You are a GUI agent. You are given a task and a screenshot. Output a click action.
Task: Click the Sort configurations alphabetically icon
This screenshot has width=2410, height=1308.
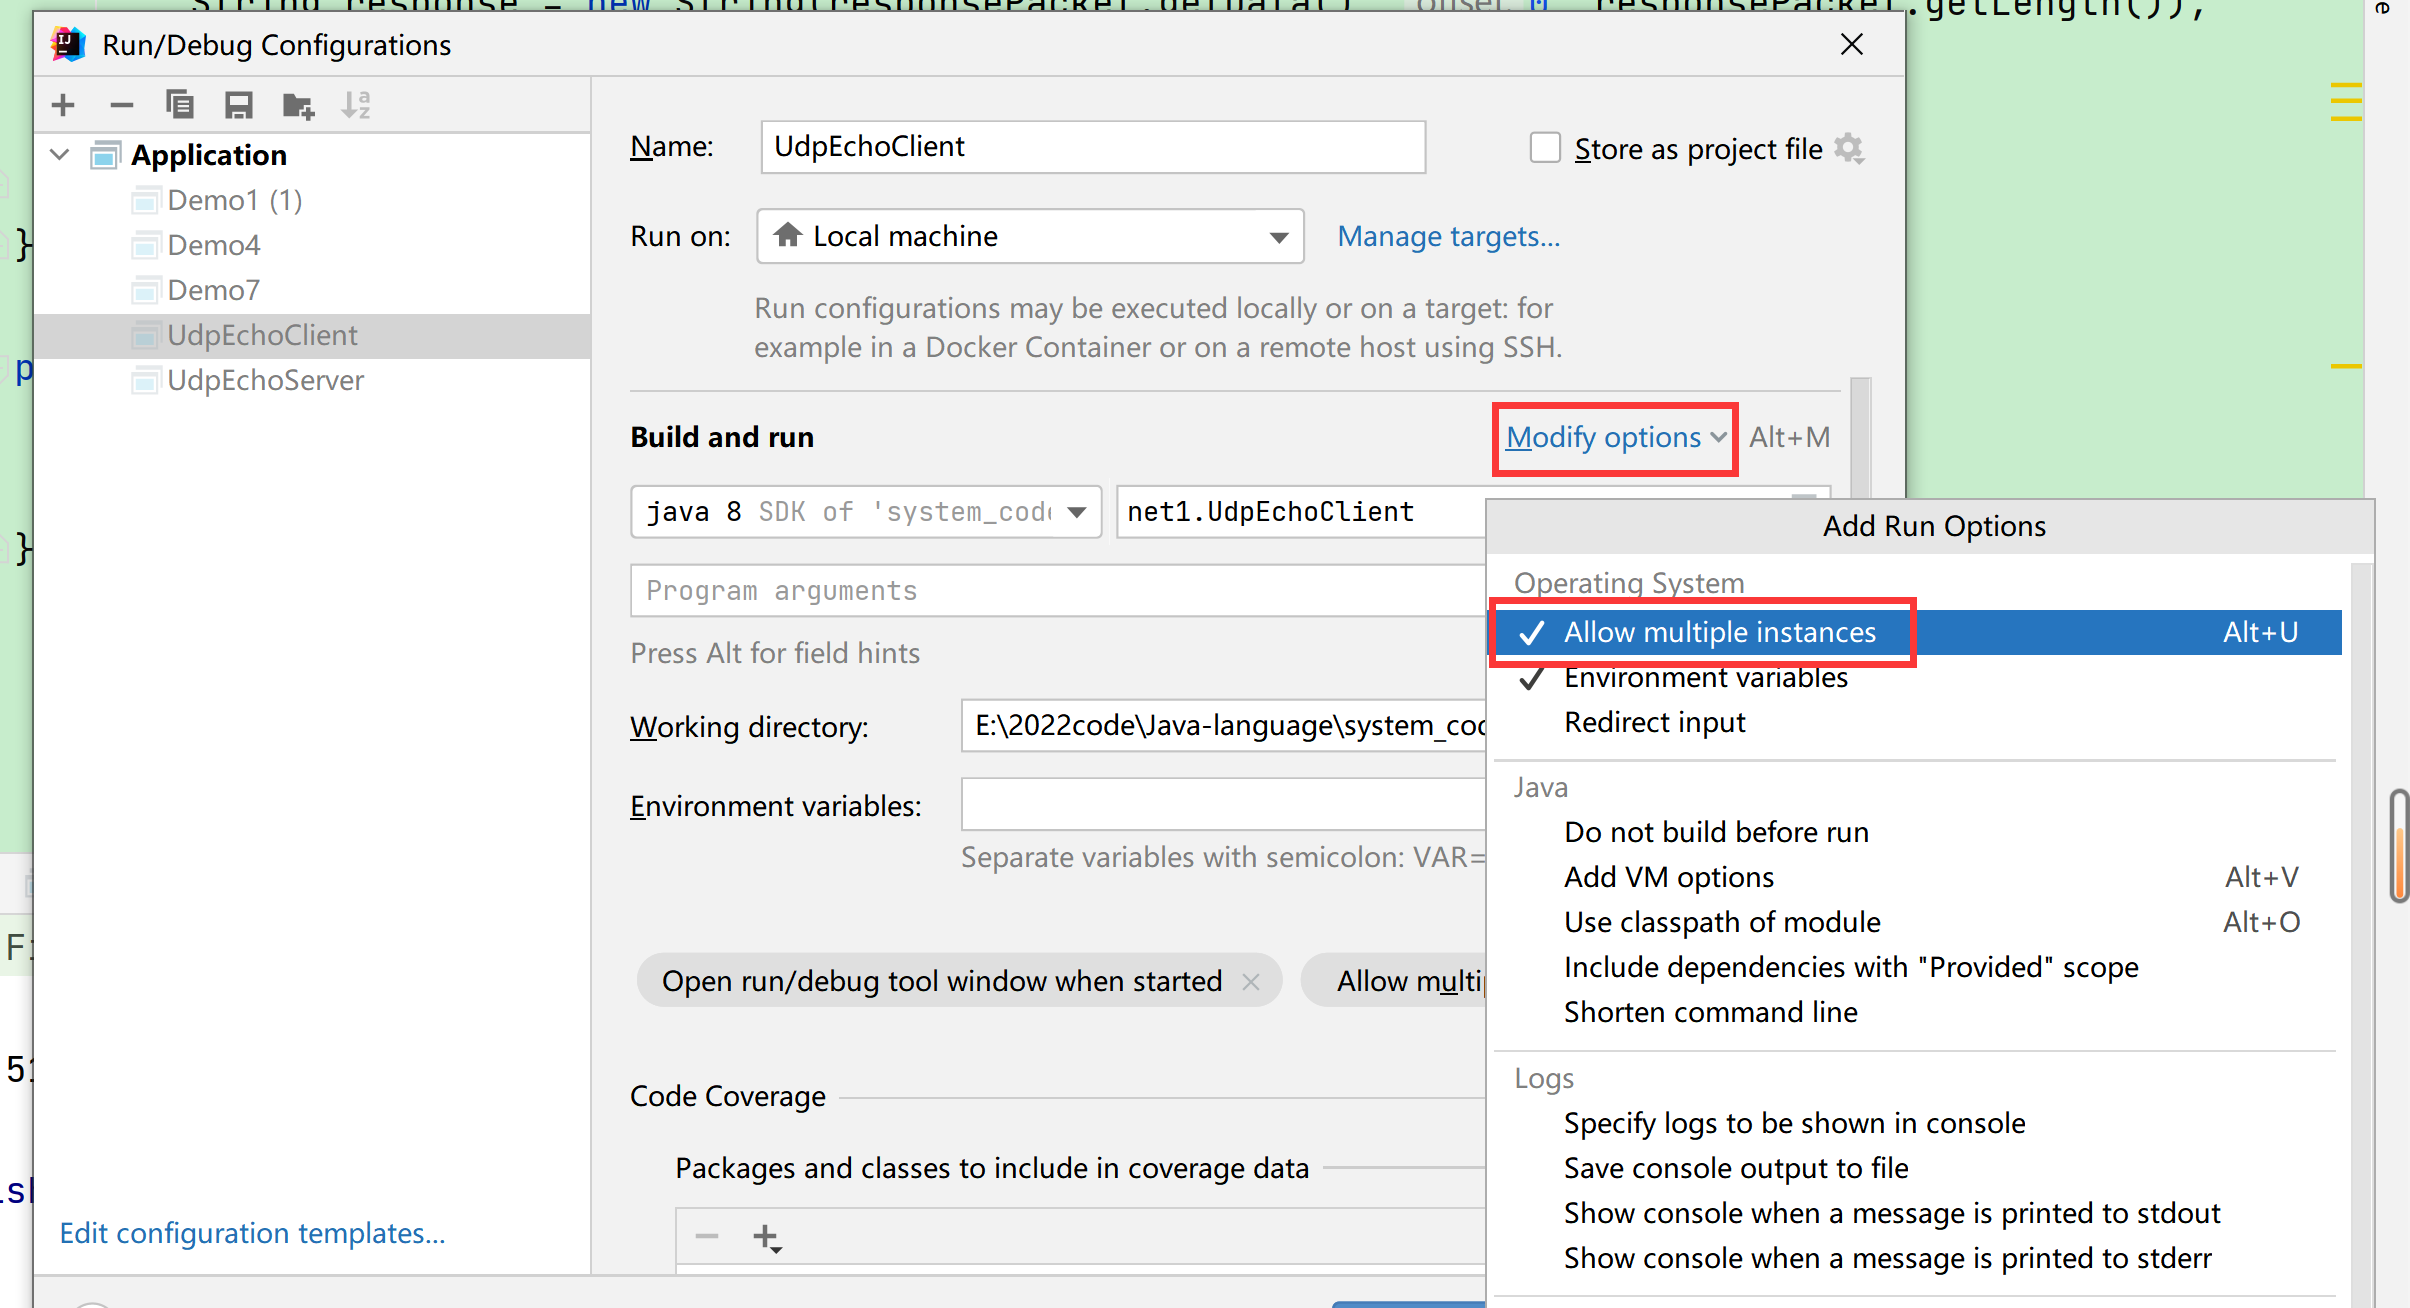coord(356,105)
